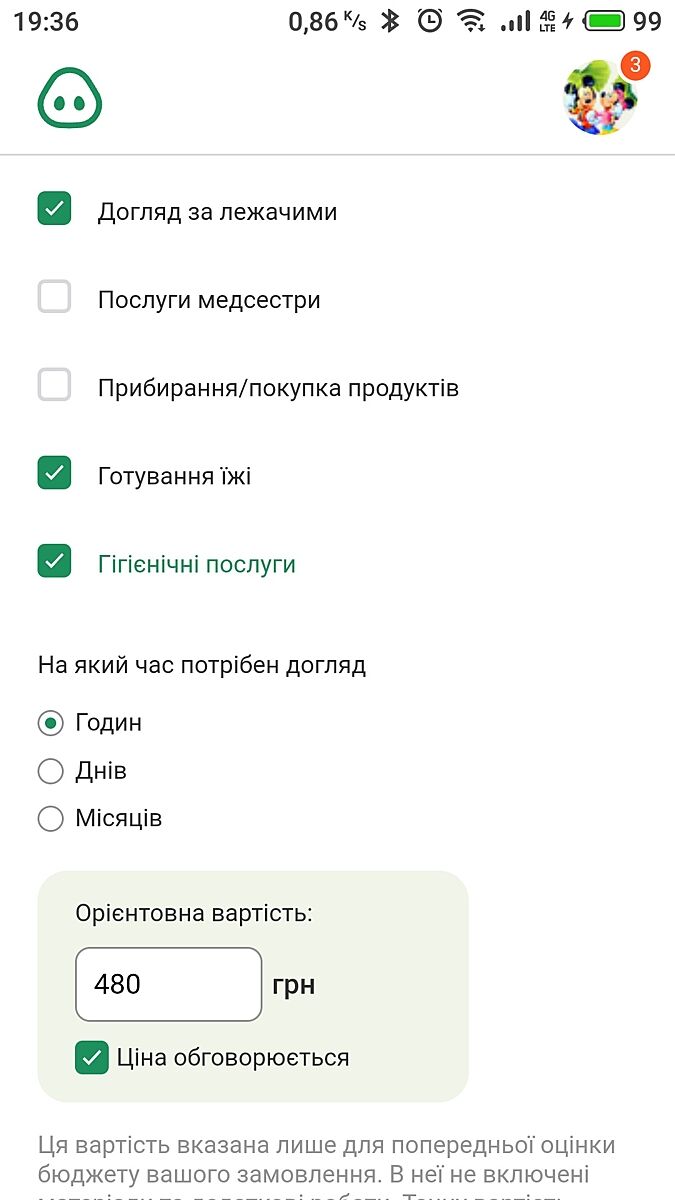Uncheck the Готування їжі checkbox
Viewport: 675px width, 1200px height.
pyautogui.click(x=54, y=473)
